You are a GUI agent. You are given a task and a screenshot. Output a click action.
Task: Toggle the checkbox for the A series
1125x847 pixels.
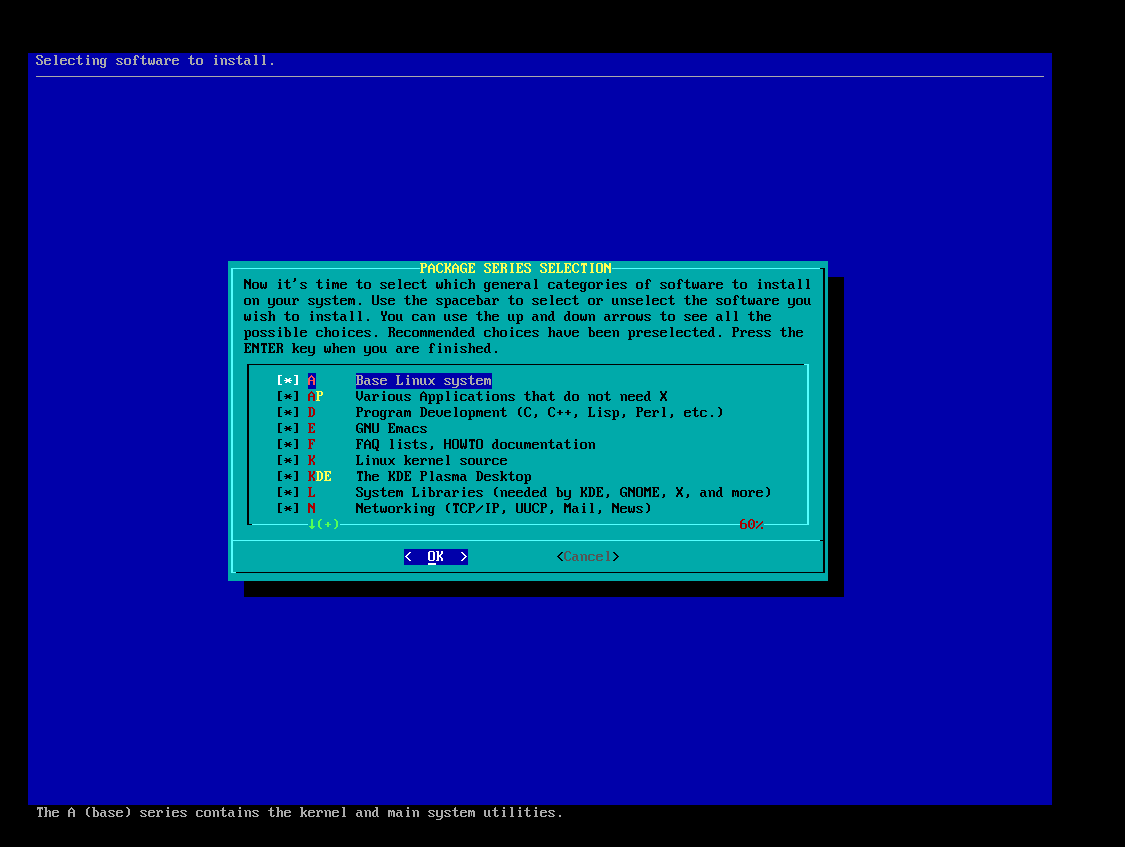point(288,381)
